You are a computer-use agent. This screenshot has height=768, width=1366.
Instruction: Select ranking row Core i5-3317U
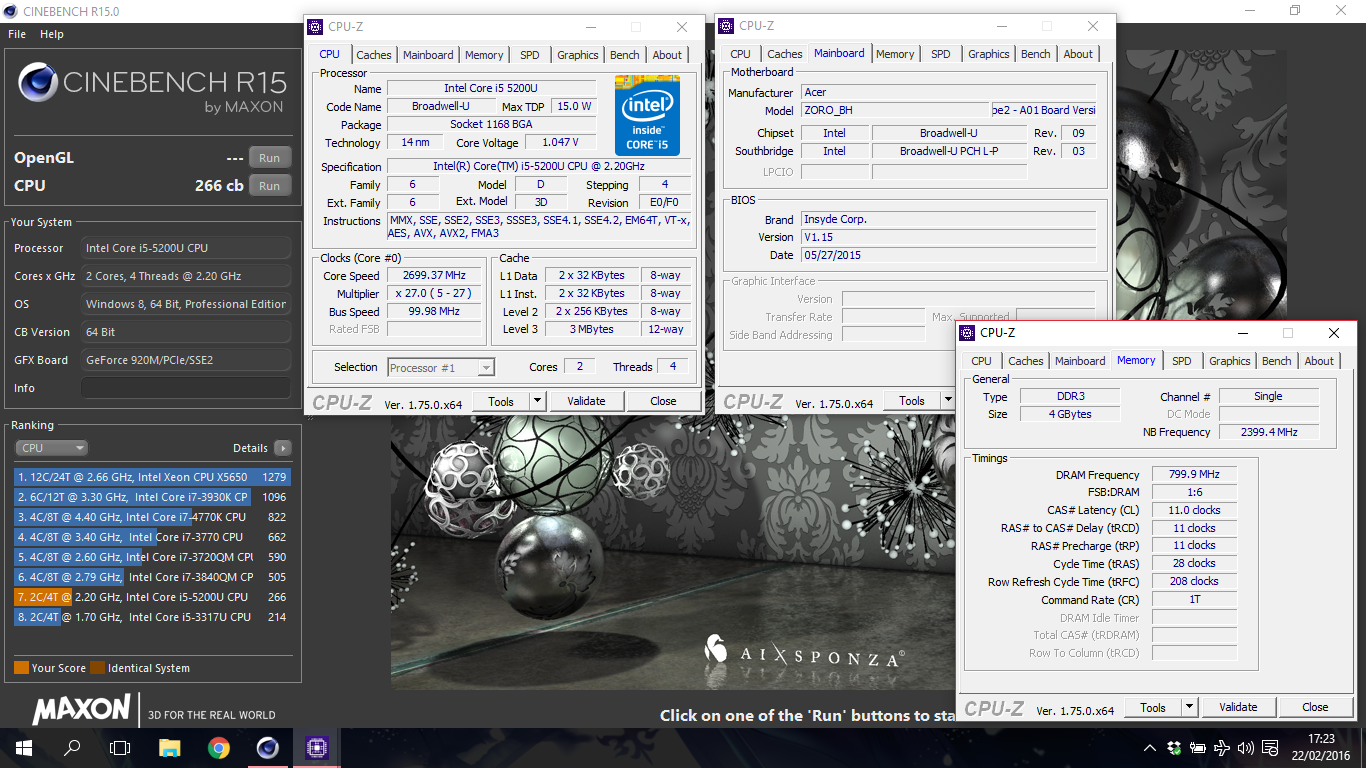coord(152,617)
